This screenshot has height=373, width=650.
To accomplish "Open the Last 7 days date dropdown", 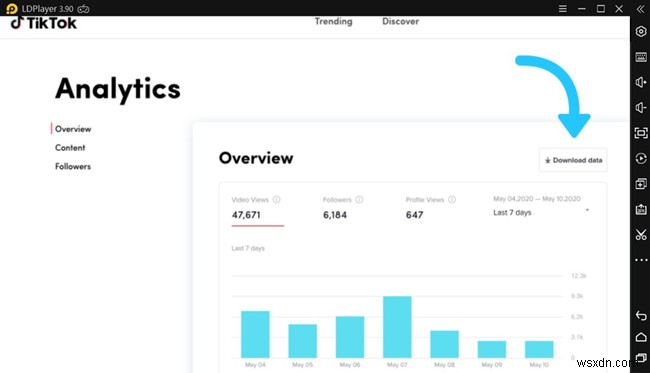I will pyautogui.click(x=541, y=212).
